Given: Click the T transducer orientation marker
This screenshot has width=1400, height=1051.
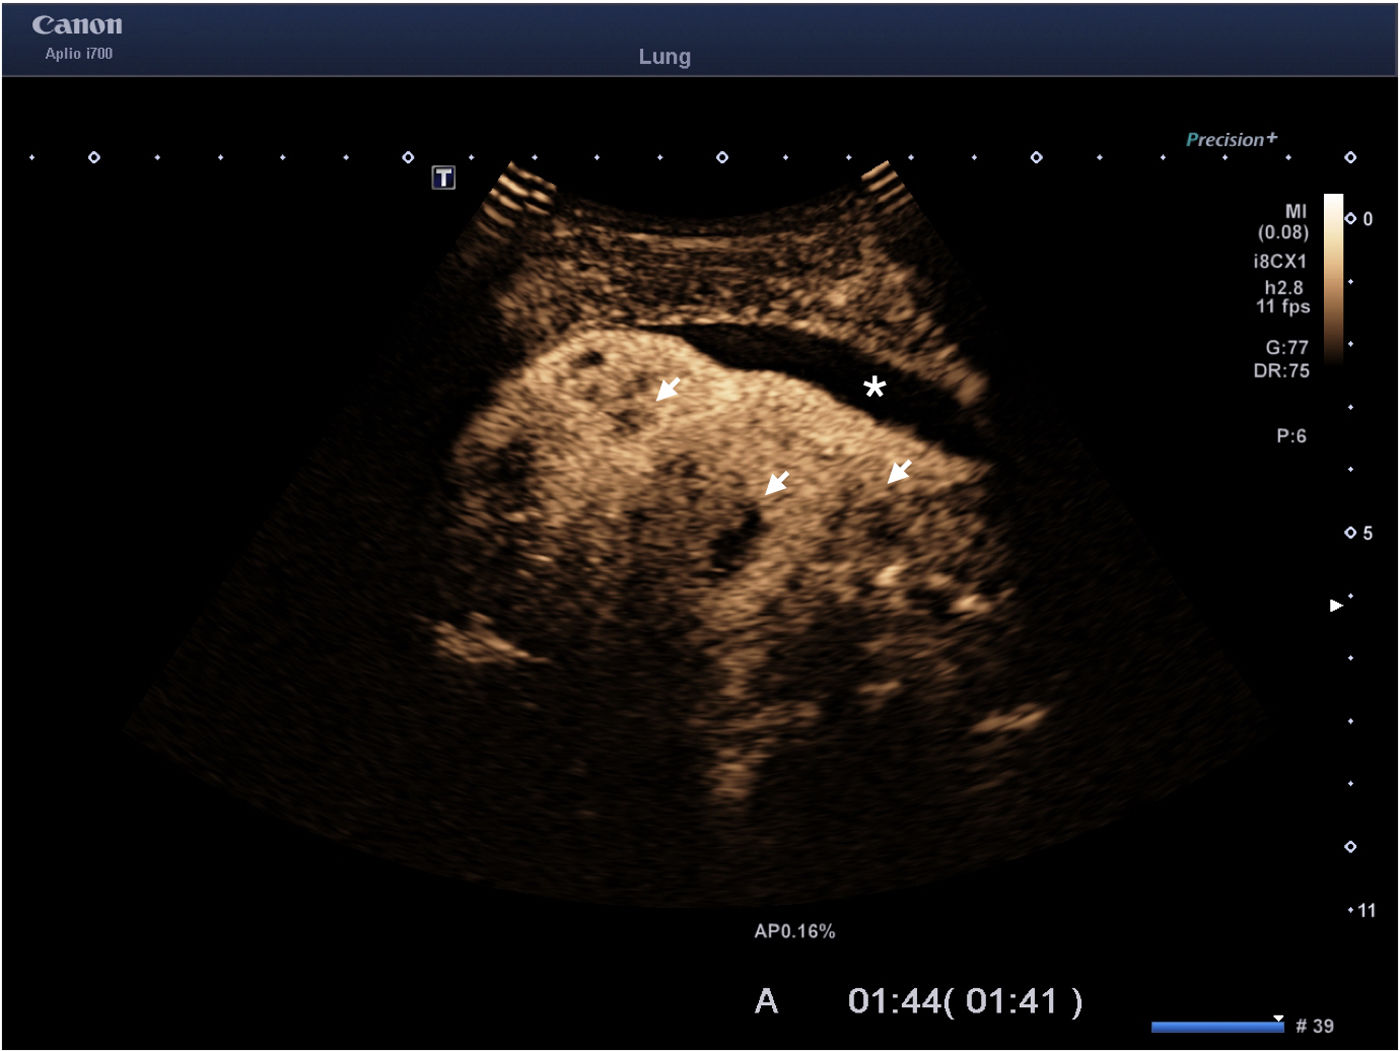Looking at the screenshot, I should [443, 178].
